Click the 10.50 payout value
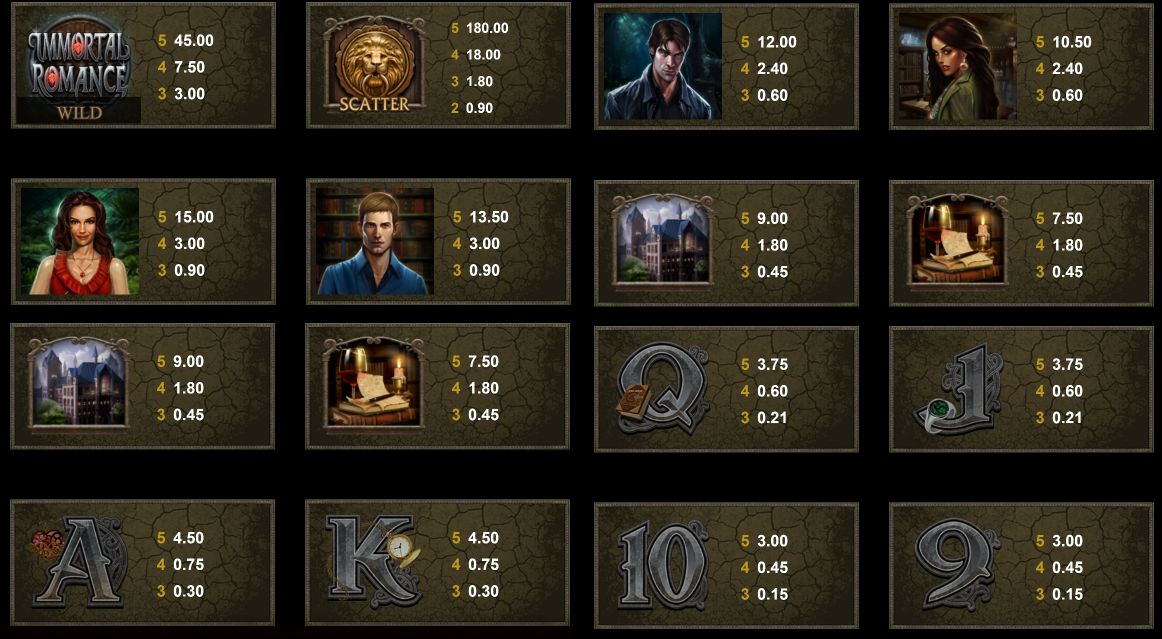 (1072, 42)
